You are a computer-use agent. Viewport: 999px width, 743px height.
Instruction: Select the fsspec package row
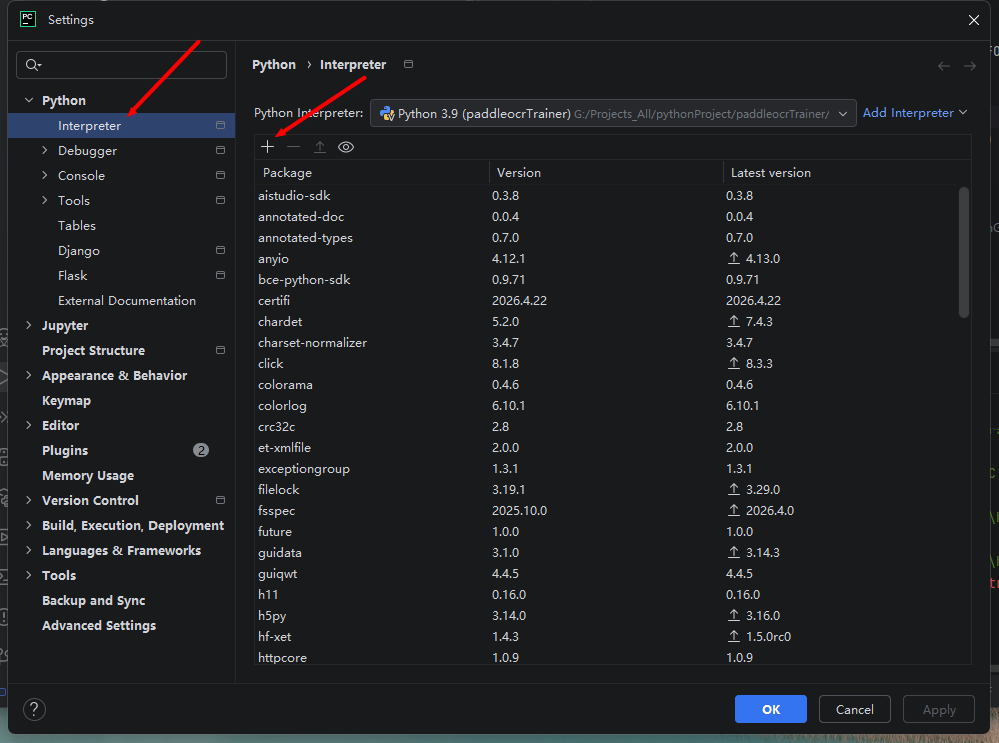coord(606,510)
